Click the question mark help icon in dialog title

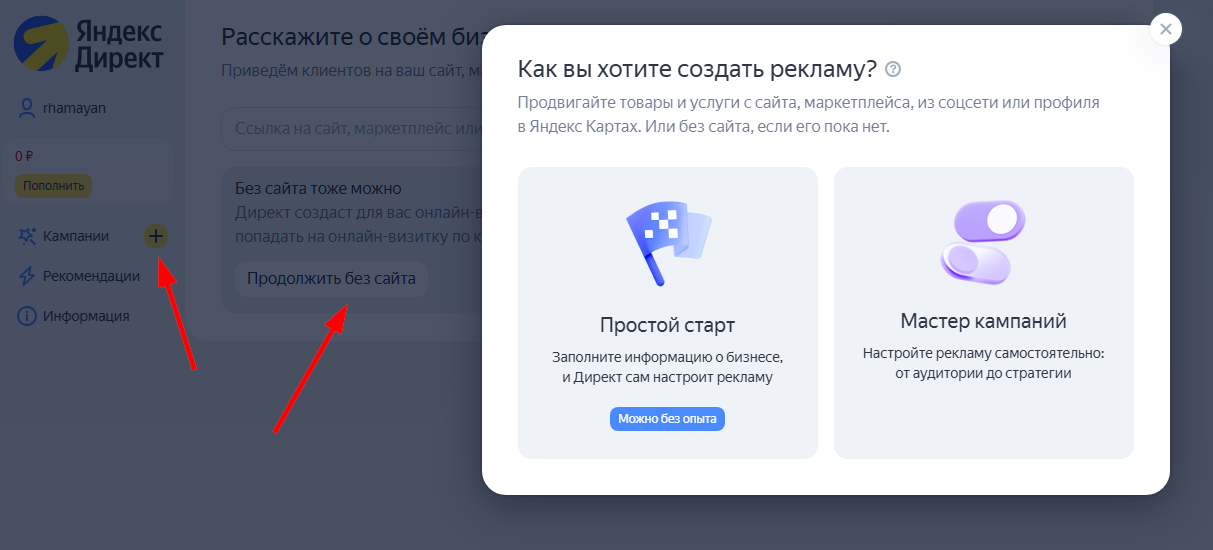coord(893,69)
